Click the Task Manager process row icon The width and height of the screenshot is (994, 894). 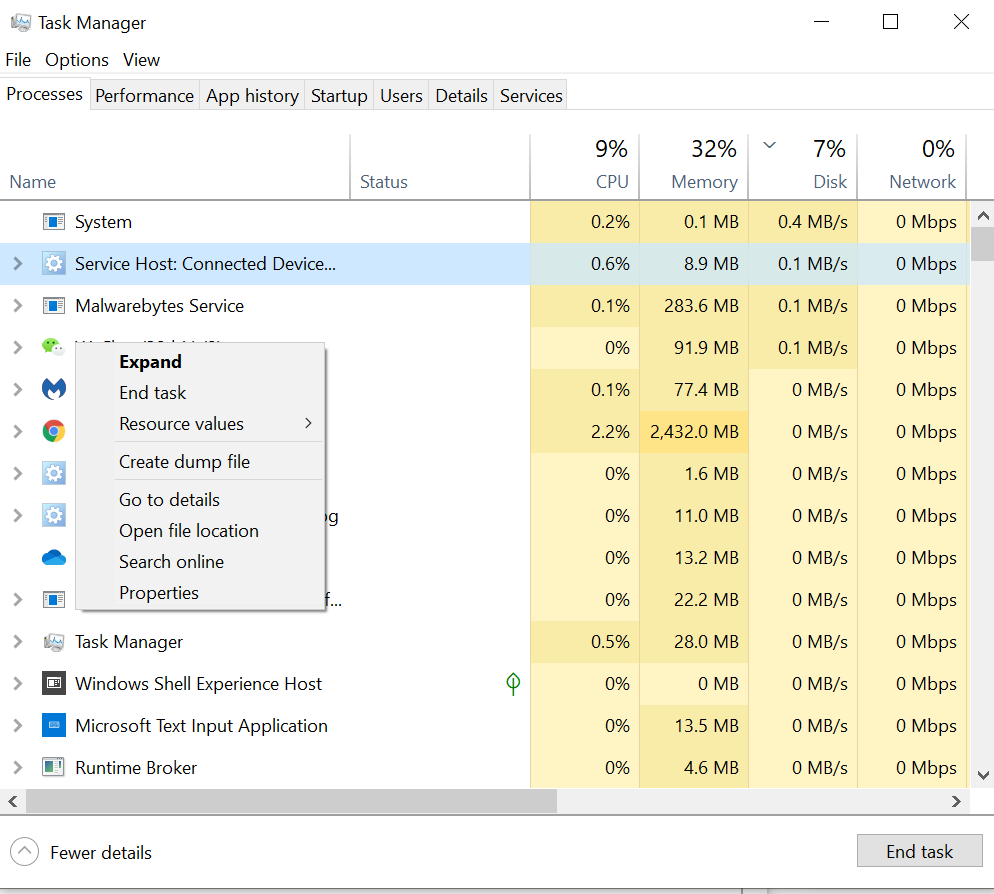pos(54,642)
